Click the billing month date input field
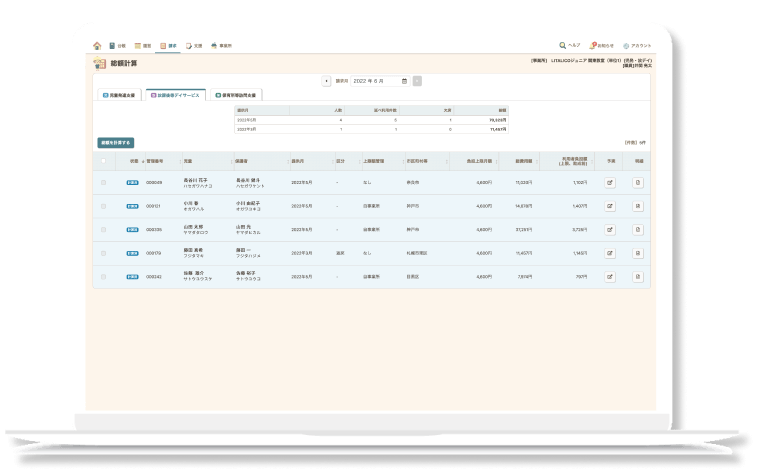The image size is (760, 470). pos(373,80)
